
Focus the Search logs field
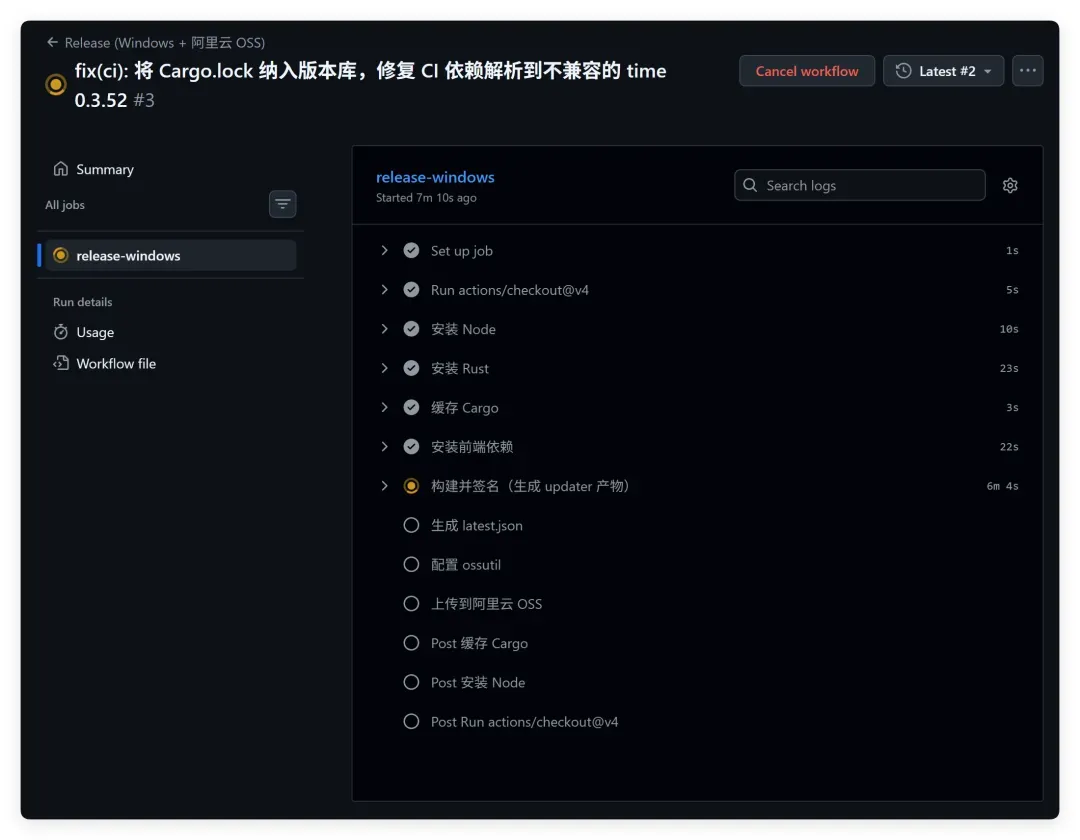[859, 185]
